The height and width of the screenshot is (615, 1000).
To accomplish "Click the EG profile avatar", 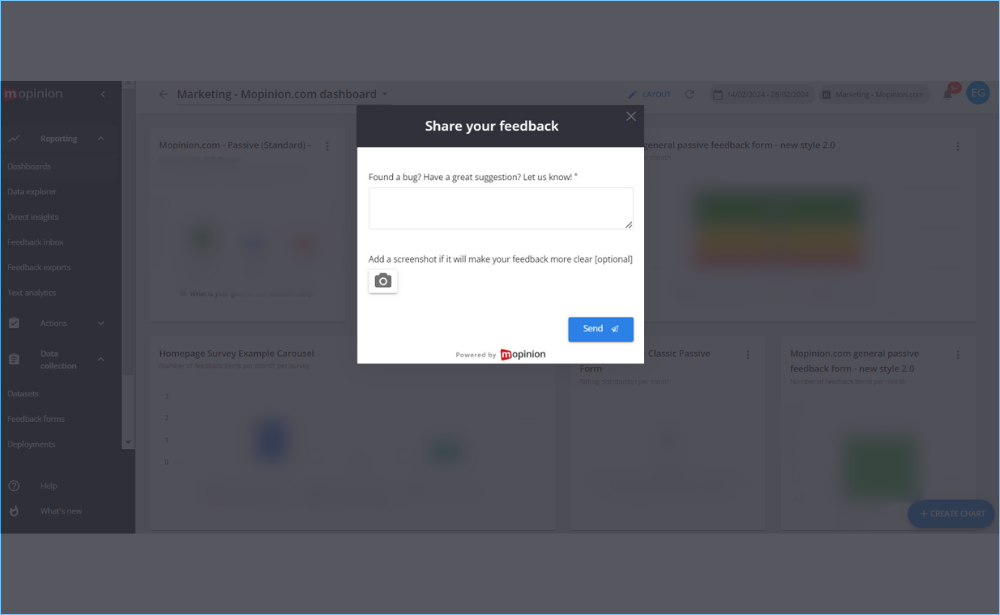I will (977, 92).
